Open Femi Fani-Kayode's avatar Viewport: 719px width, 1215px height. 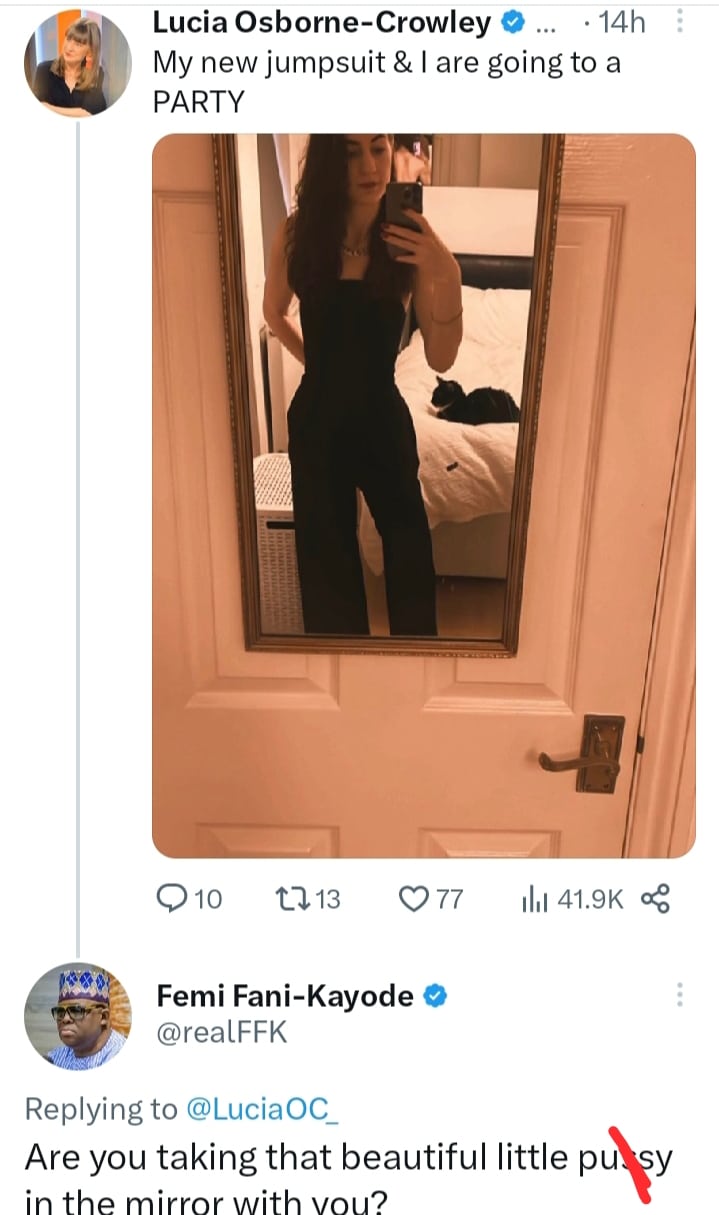pos(77,1016)
